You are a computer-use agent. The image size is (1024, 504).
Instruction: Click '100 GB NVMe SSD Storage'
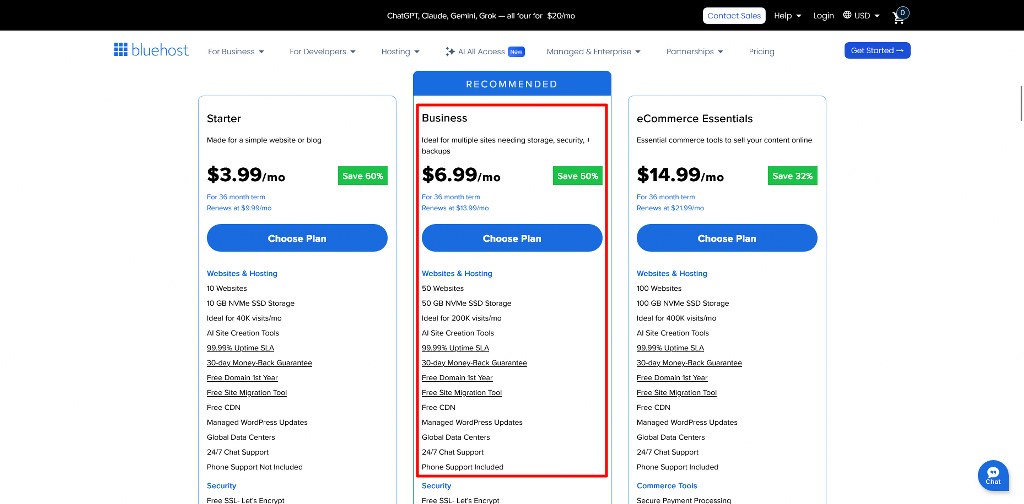coord(682,304)
